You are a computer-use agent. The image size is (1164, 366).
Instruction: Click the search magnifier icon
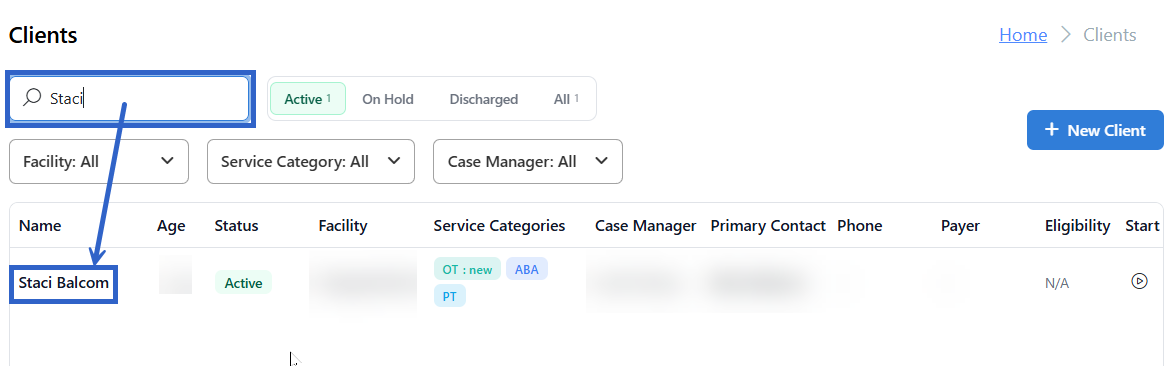pyautogui.click(x=32, y=98)
